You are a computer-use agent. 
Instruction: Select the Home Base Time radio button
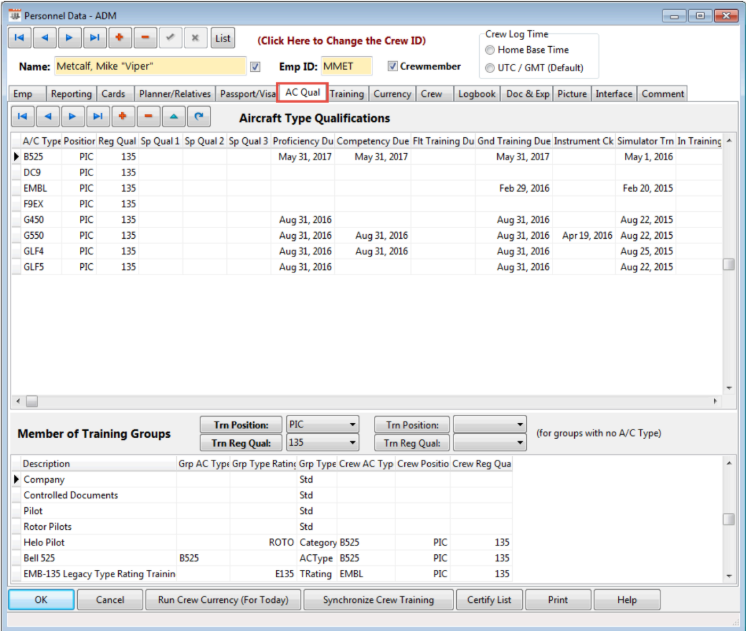(490, 50)
